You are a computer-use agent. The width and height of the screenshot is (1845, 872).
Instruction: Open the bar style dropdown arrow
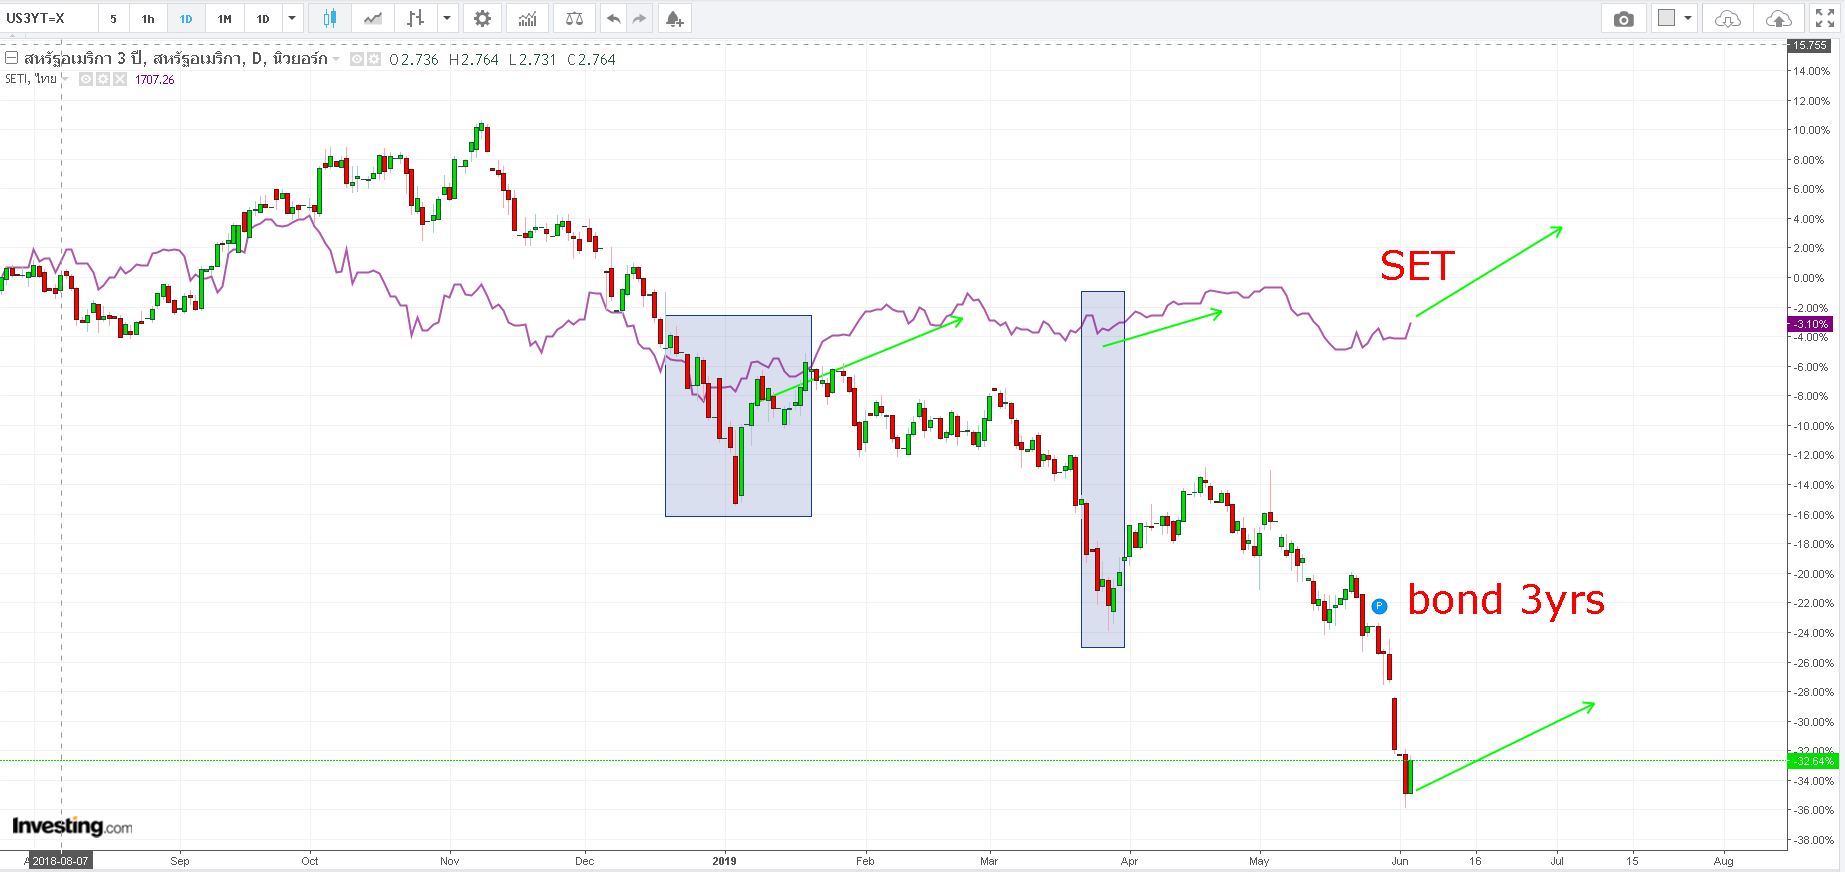coord(447,18)
